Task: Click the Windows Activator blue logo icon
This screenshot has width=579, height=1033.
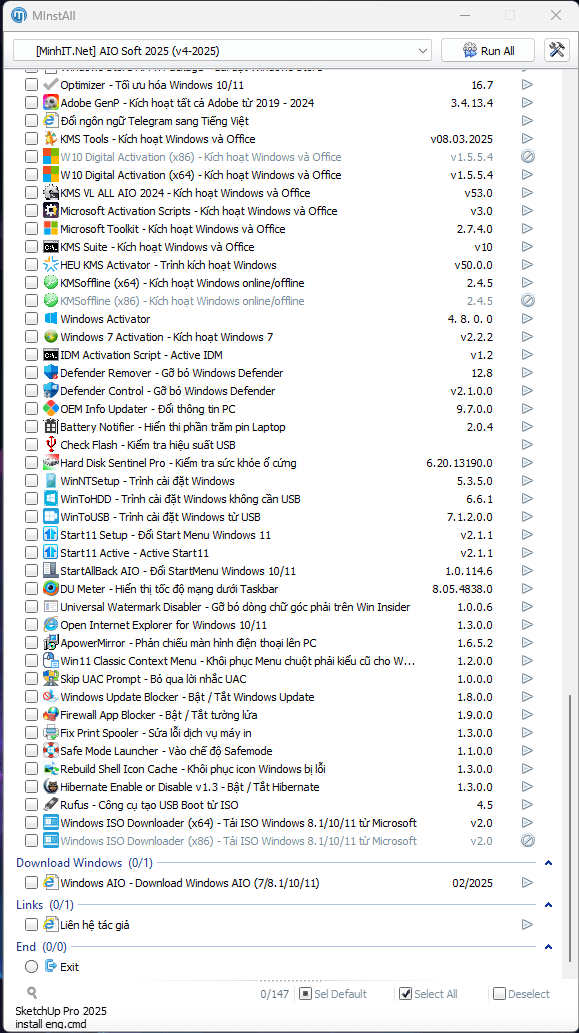Action: coord(51,319)
